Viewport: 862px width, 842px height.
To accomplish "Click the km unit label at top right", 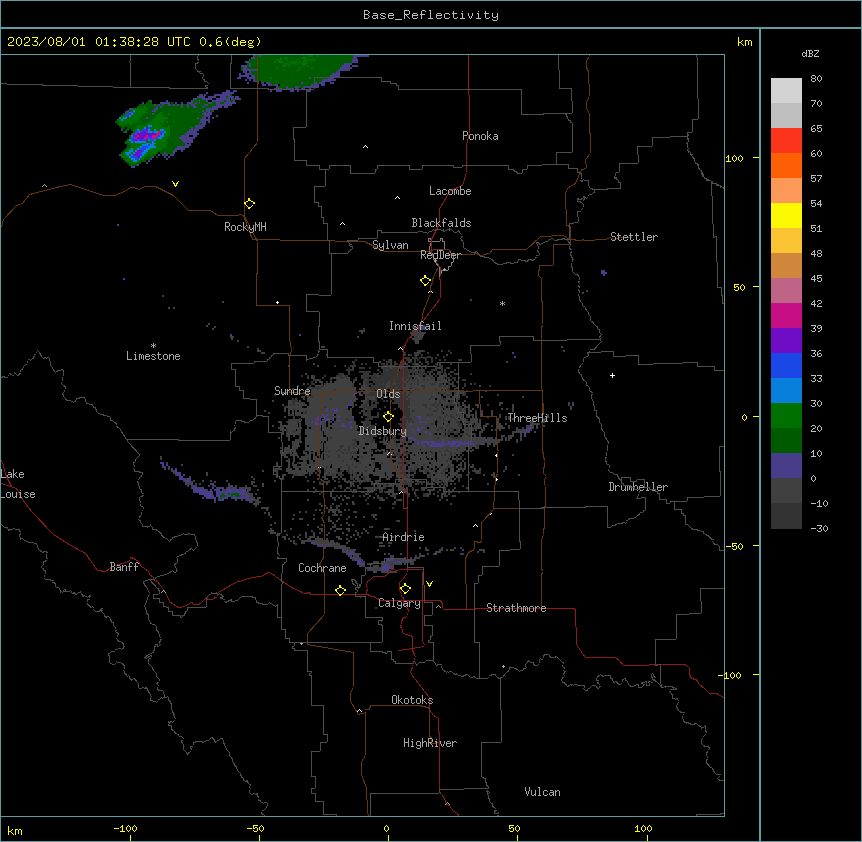I will coord(745,42).
